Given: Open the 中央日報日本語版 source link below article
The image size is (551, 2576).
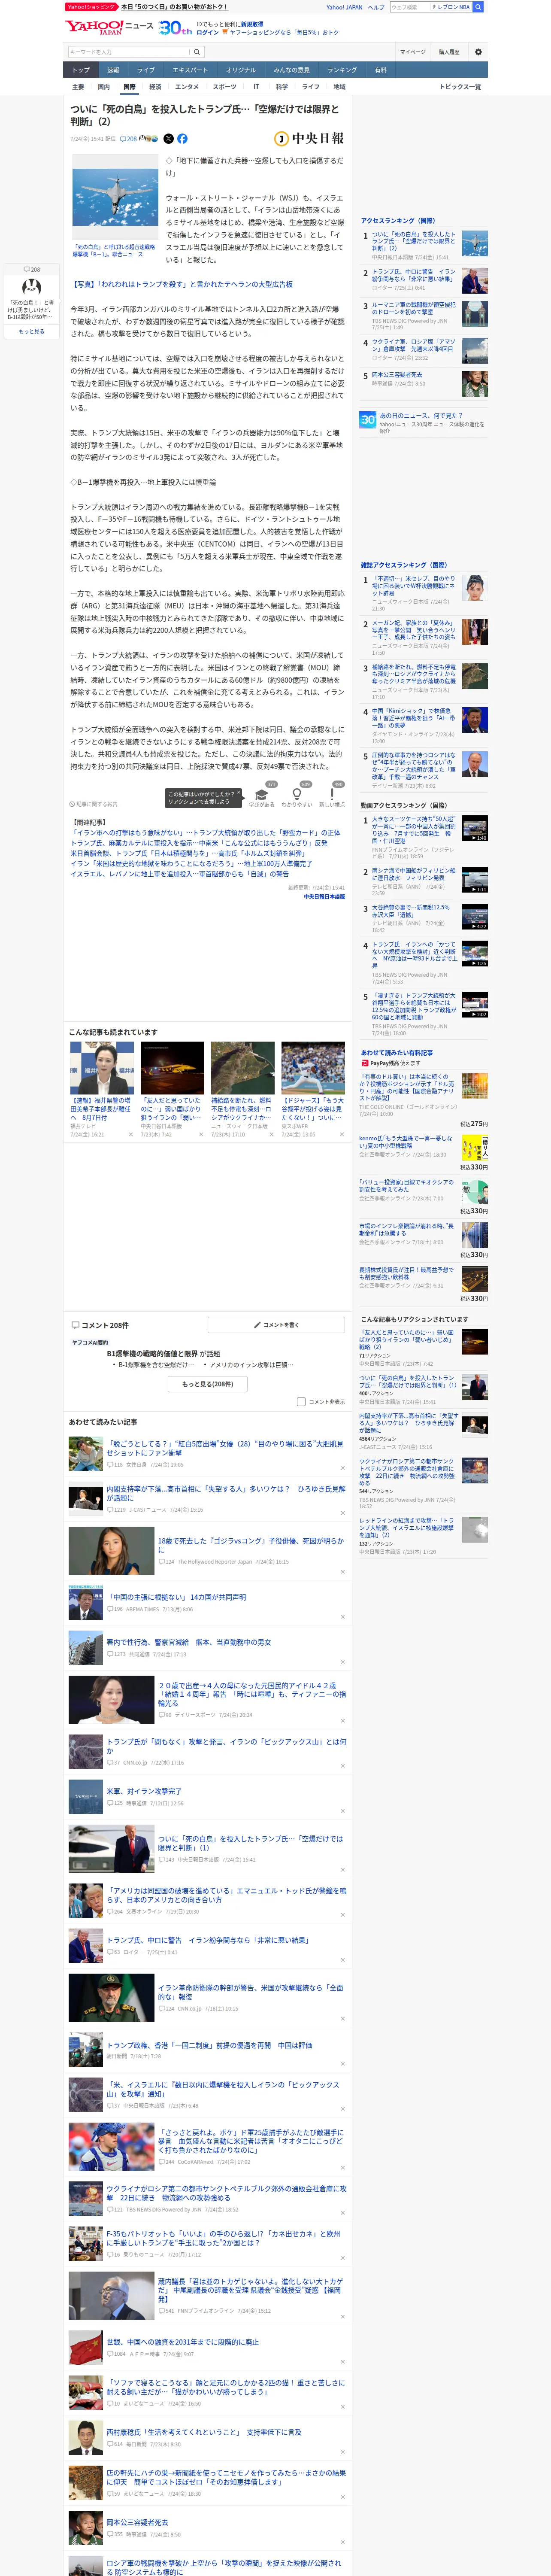Looking at the screenshot, I should click(x=324, y=897).
